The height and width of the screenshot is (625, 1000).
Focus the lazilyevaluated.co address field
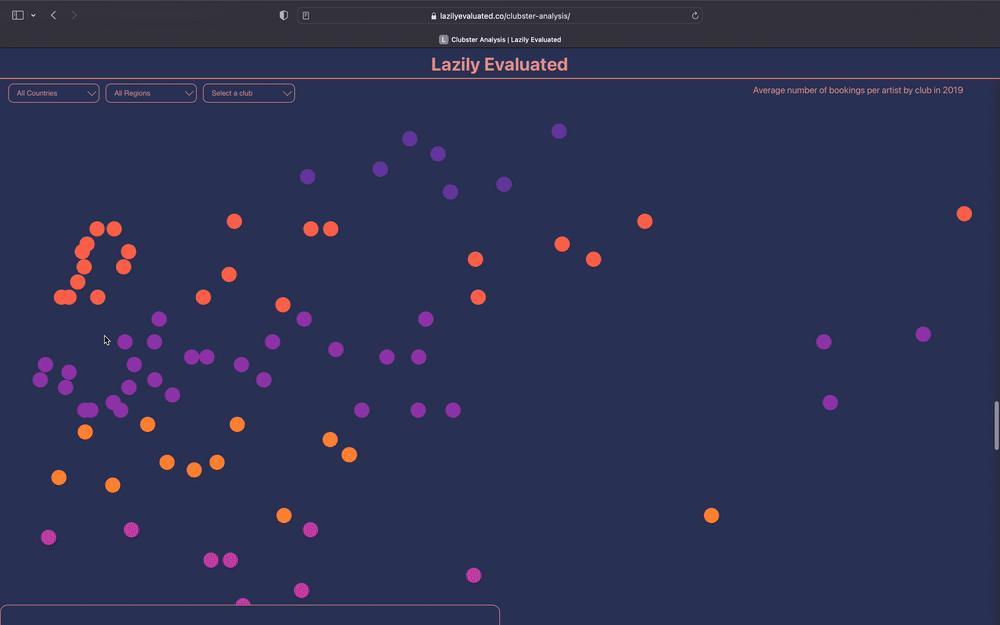(499, 15)
